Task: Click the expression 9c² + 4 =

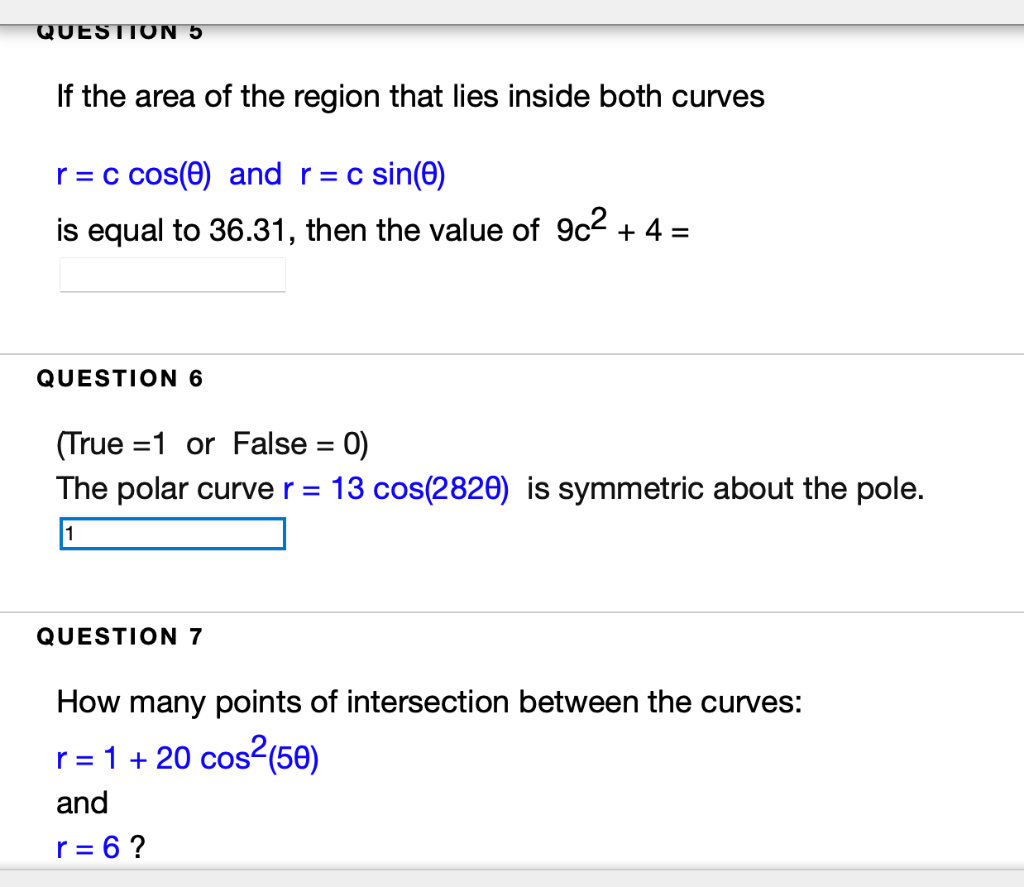Action: [622, 225]
